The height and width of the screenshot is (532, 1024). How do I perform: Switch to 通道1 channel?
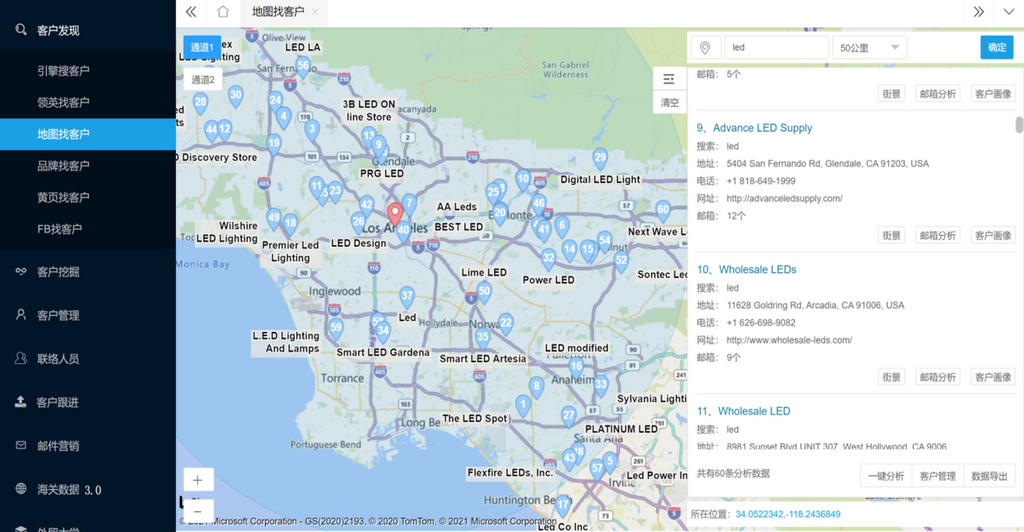click(x=202, y=47)
